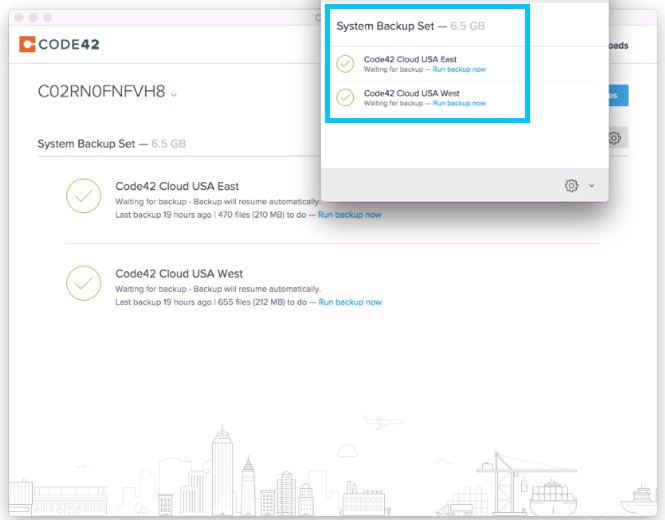
Task: Click USA East checkmark icon in popup panel
Action: 345,64
